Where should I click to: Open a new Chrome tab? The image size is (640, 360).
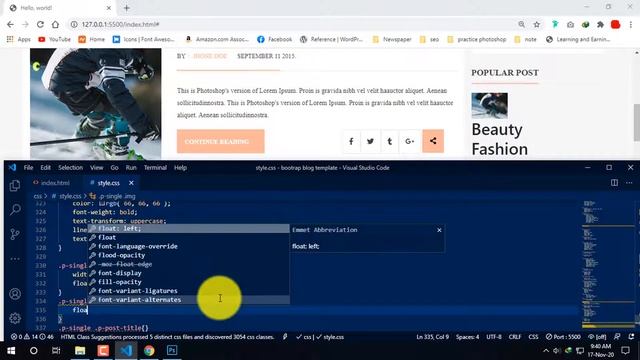coord(127,8)
